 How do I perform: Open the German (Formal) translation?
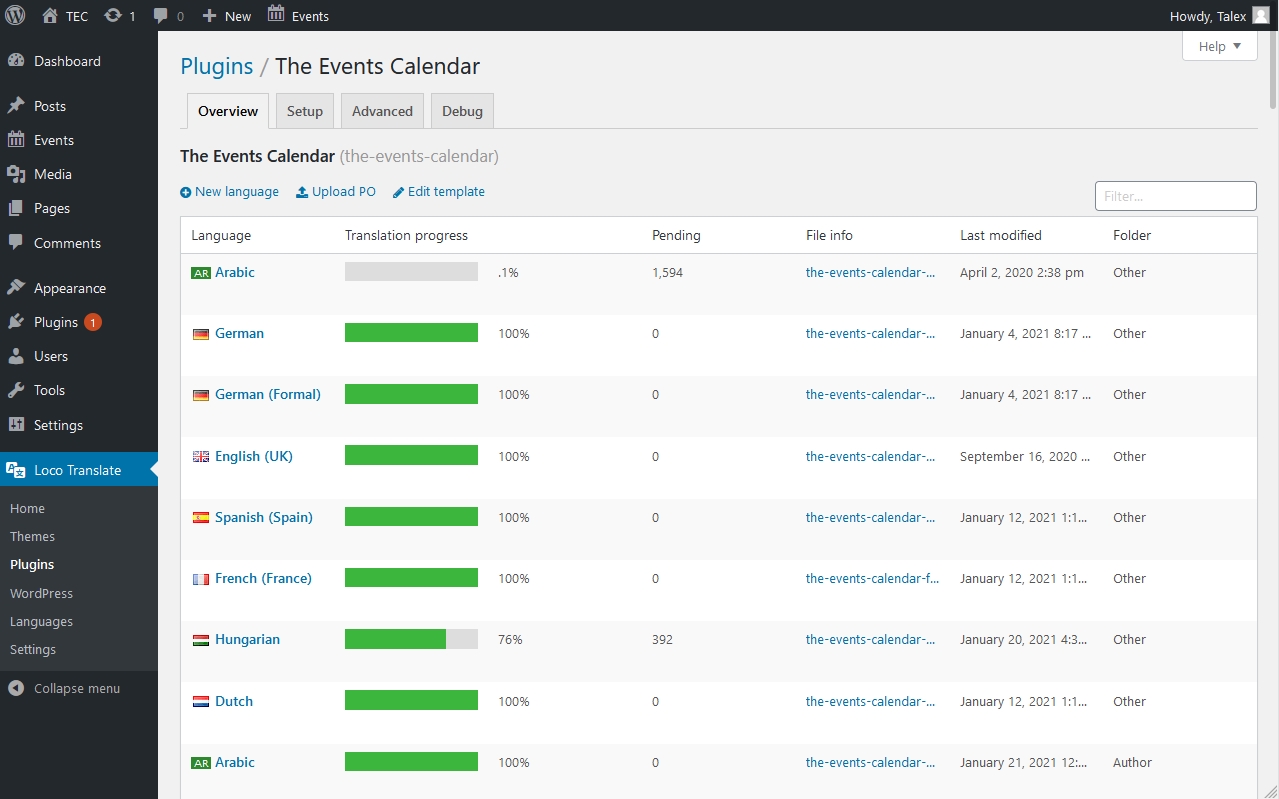tap(268, 395)
